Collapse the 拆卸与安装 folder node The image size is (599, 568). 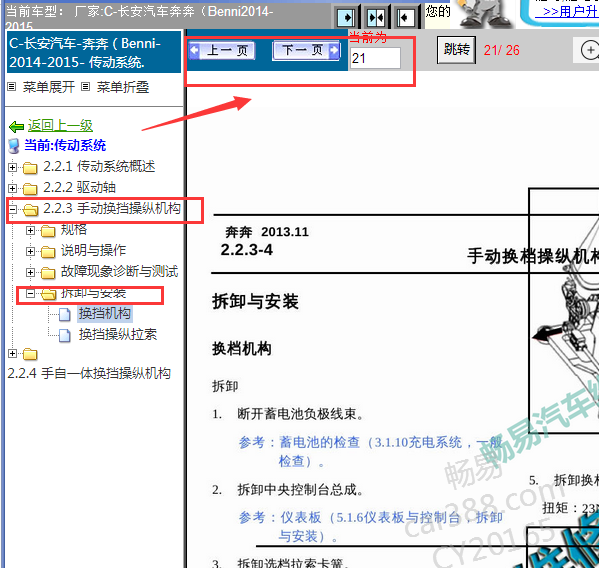click(x=30, y=293)
